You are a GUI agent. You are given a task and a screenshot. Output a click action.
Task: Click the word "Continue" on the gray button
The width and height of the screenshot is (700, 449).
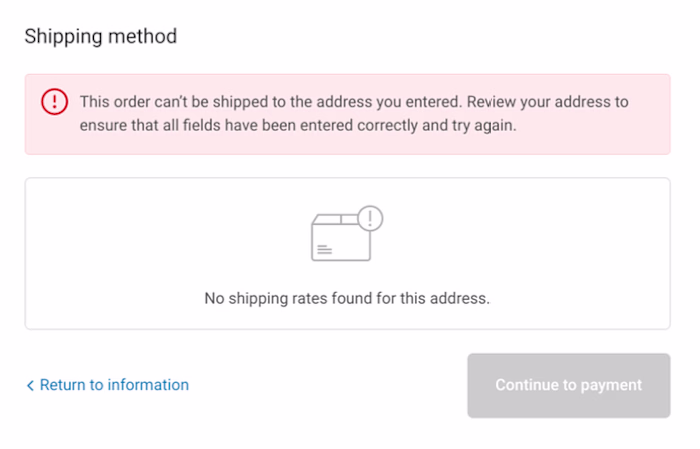point(527,385)
